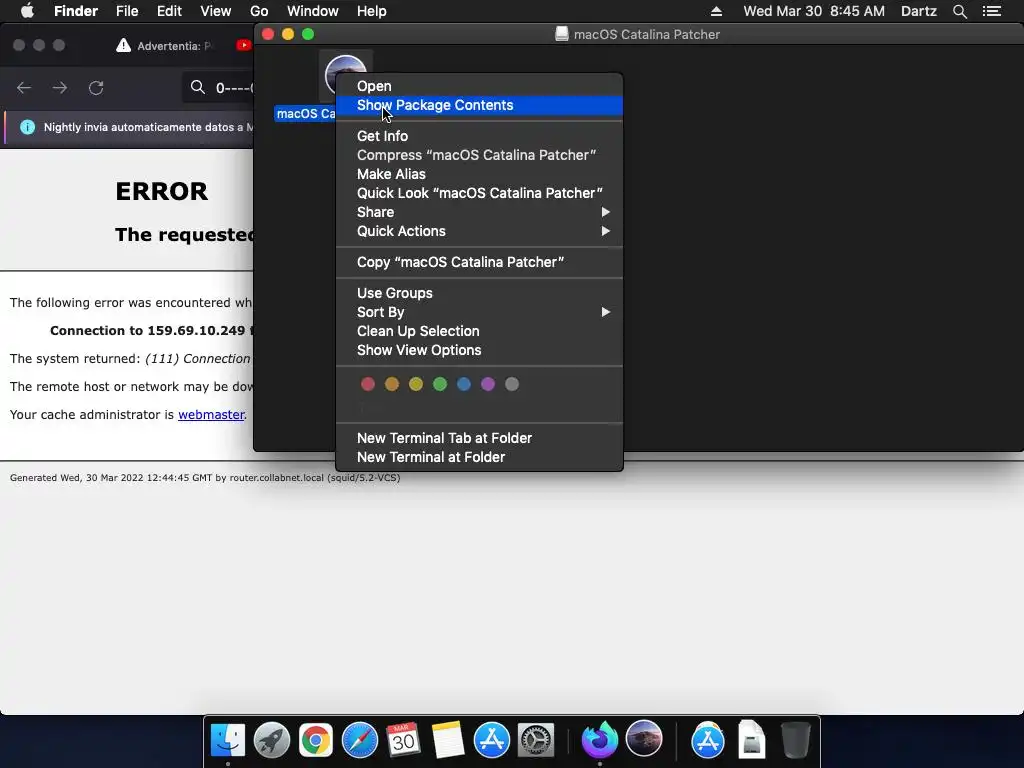Open the Edit menu
The image size is (1024, 768).
pos(169,11)
